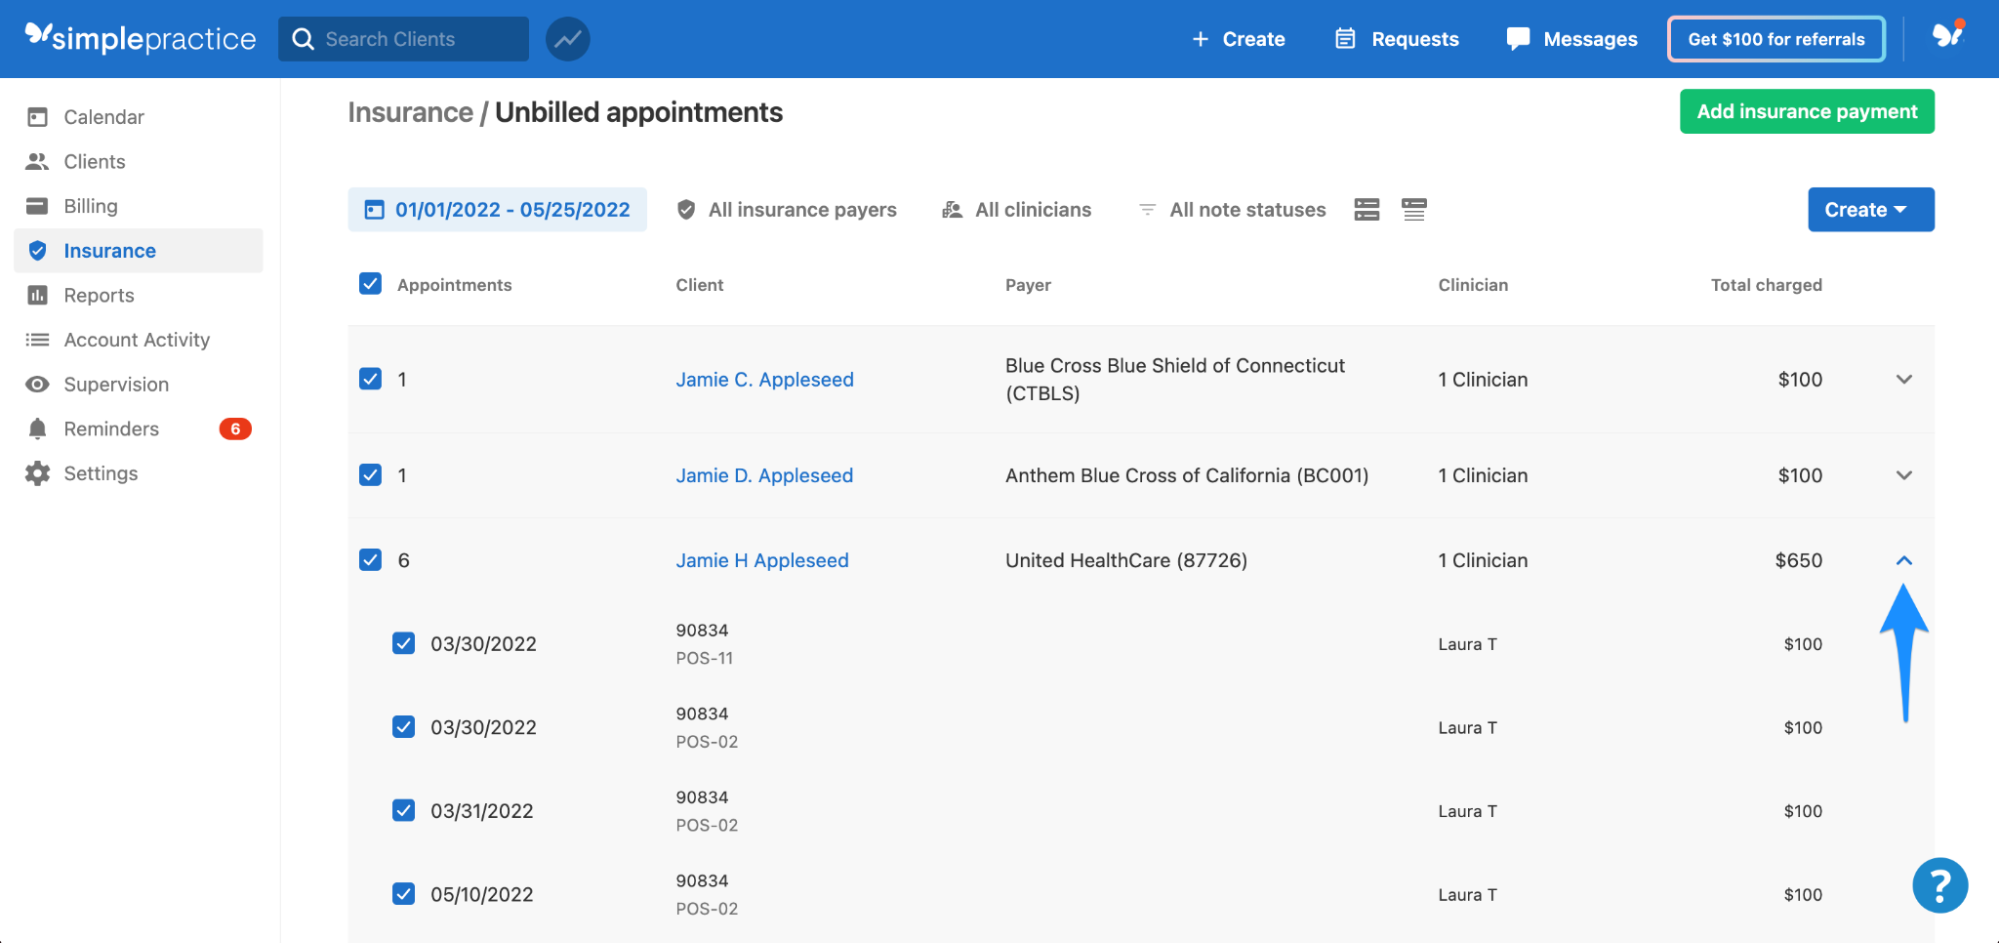The width and height of the screenshot is (1999, 943).
Task: Open Jamie C. Appleseed client link
Action: click(x=765, y=379)
